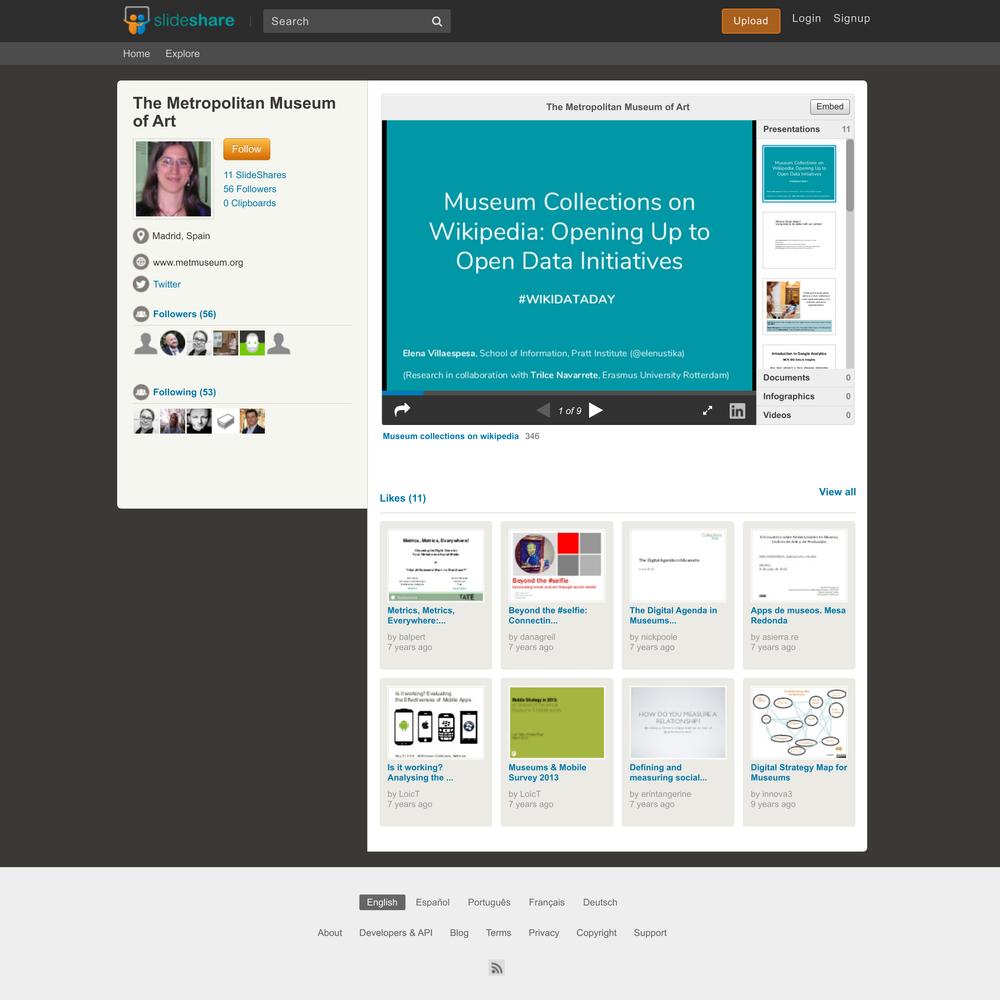Select the English language tab

coord(382,902)
